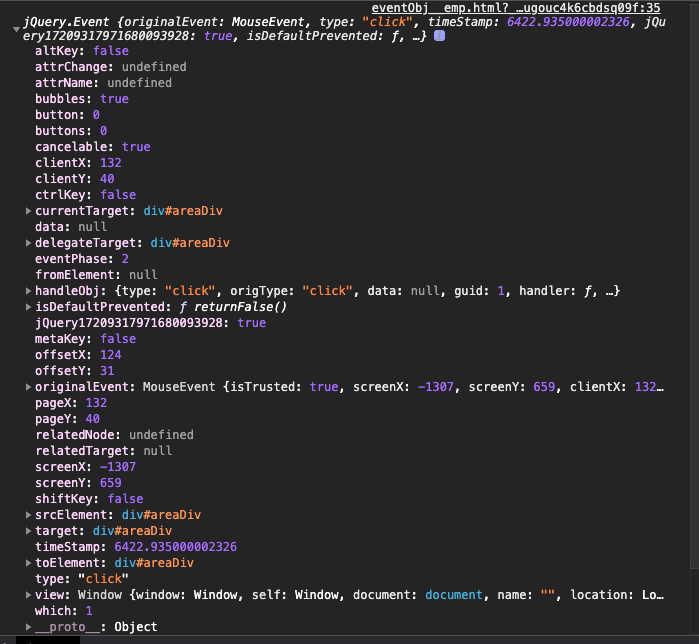699x644 pixels.
Task: Select the relatedTarget: null row
Action: tap(103, 451)
